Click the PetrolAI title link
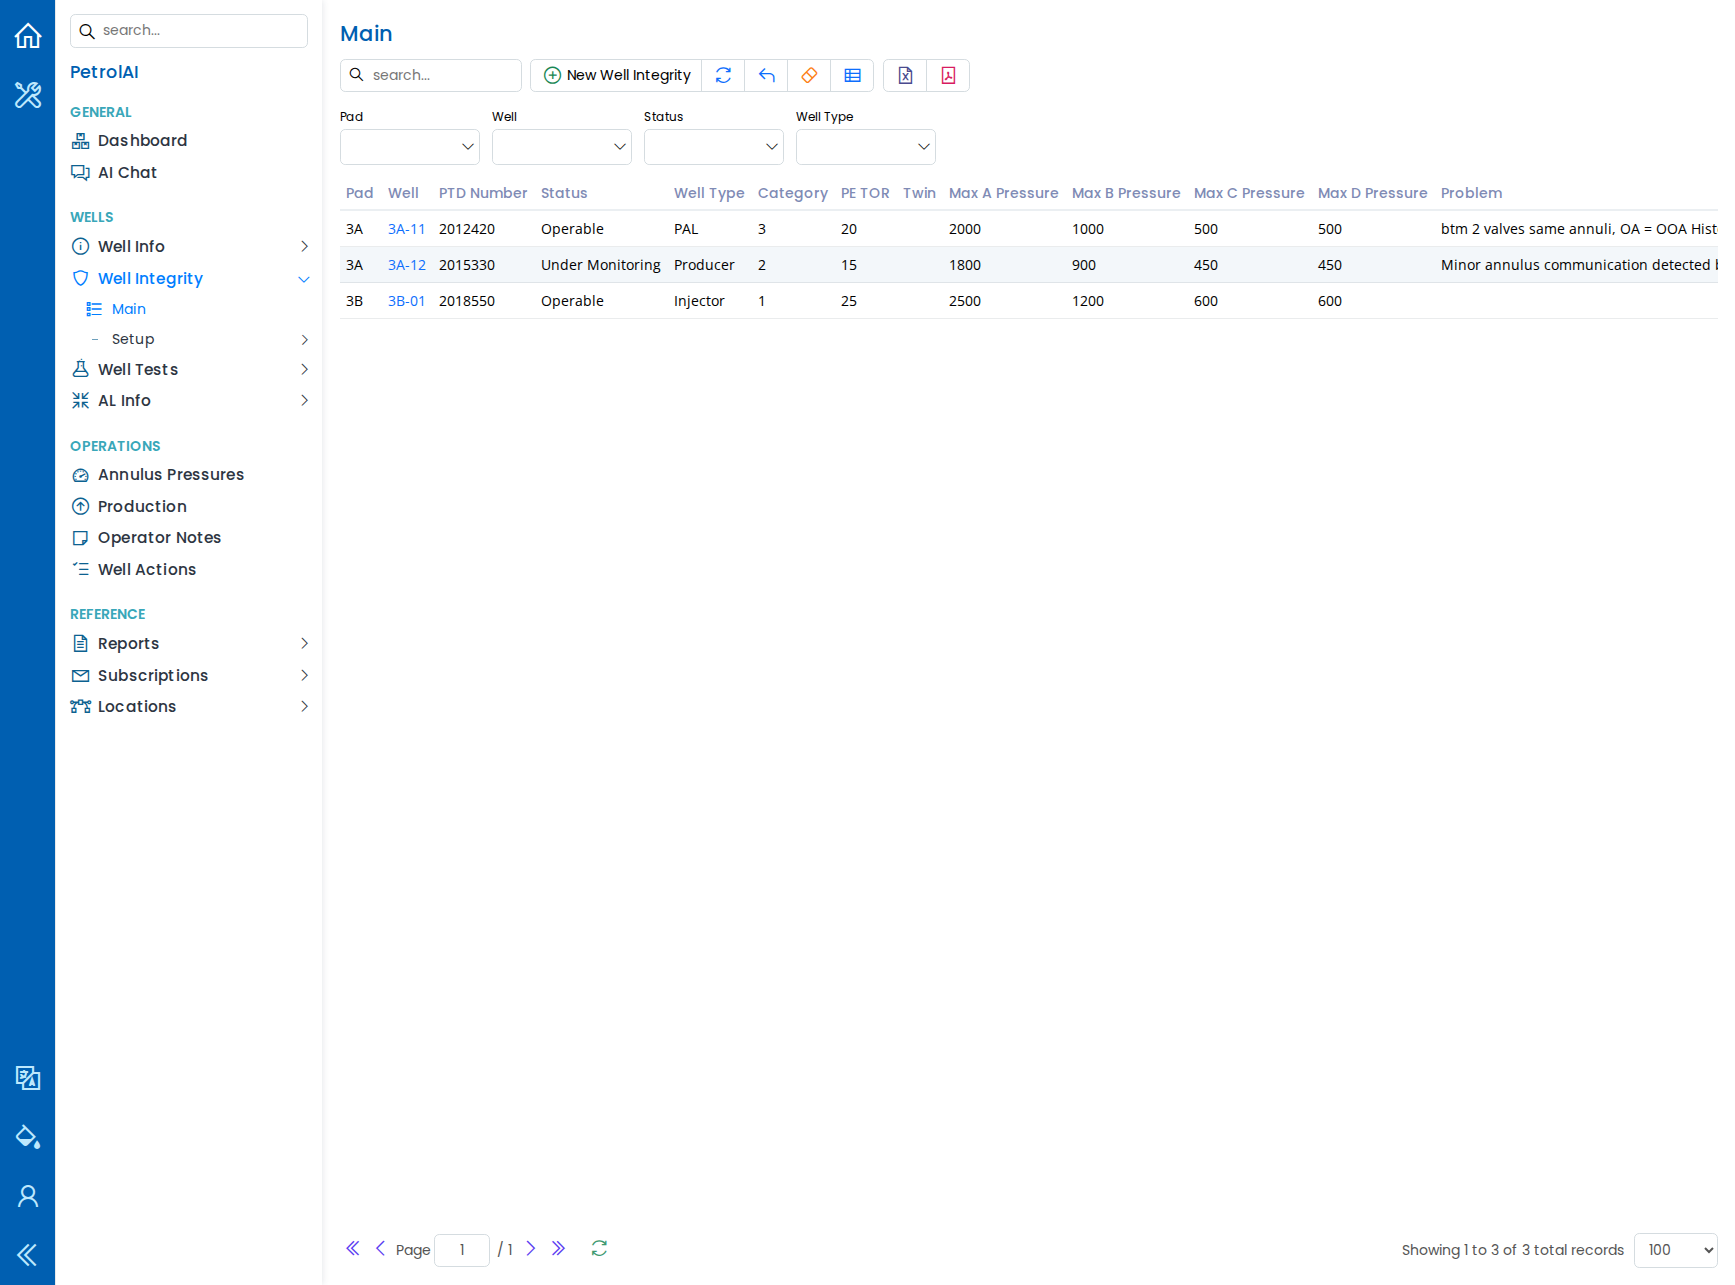This screenshot has height=1285, width=1735. [104, 72]
